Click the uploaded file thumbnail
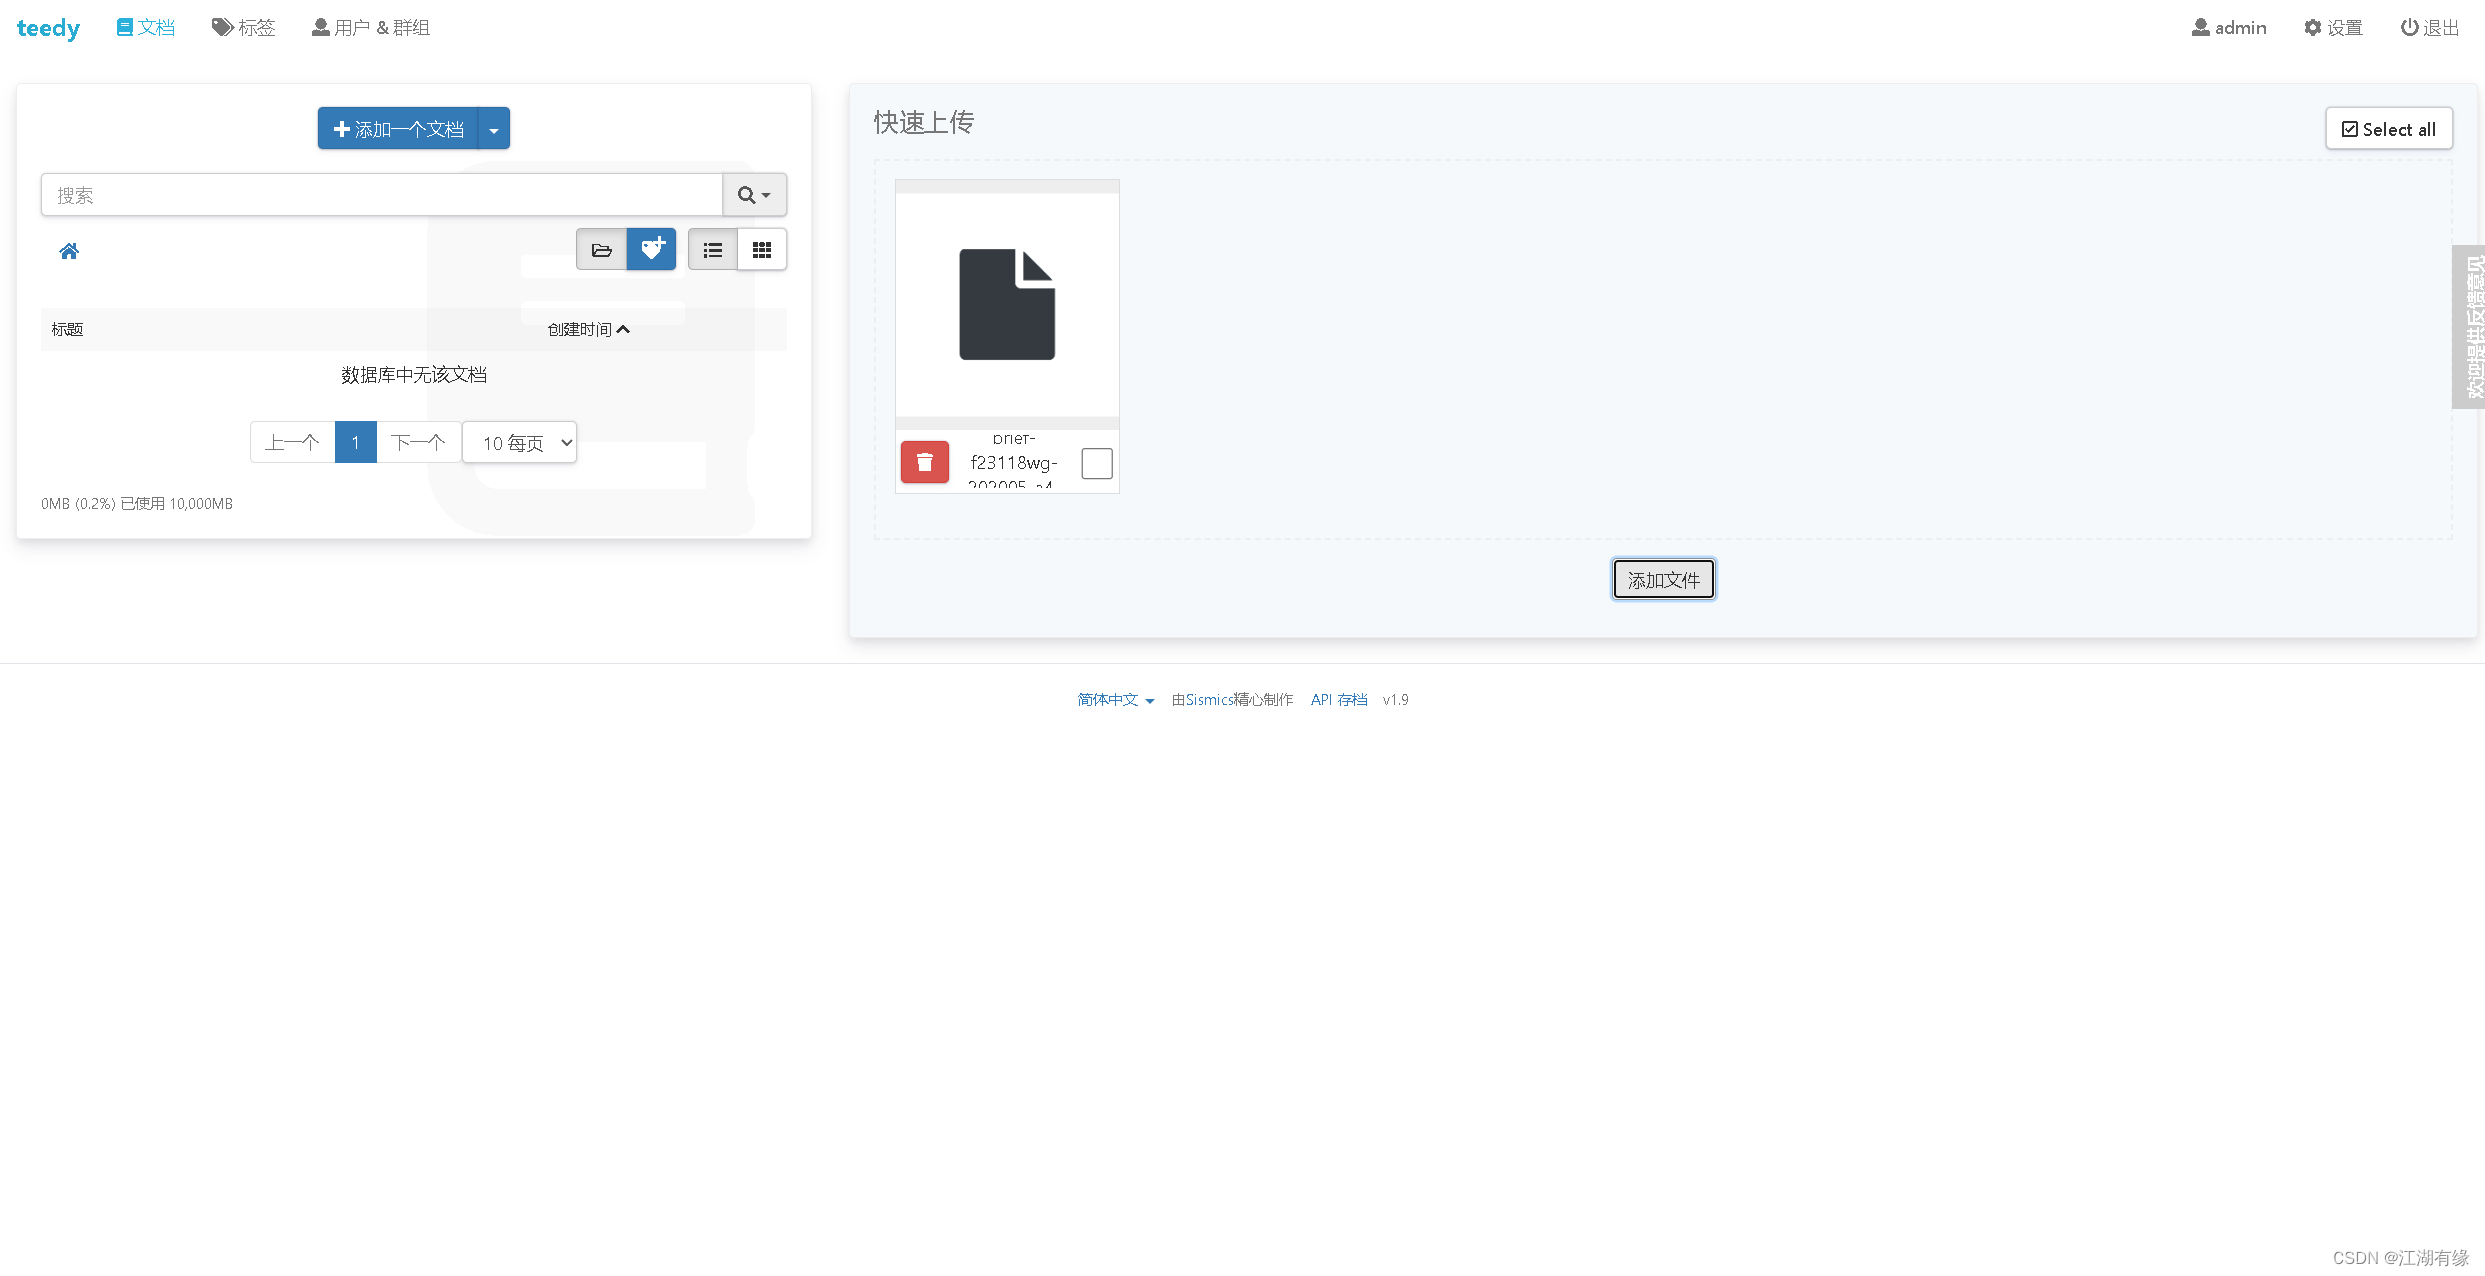This screenshot has height=1276, width=2485. pyautogui.click(x=1006, y=303)
